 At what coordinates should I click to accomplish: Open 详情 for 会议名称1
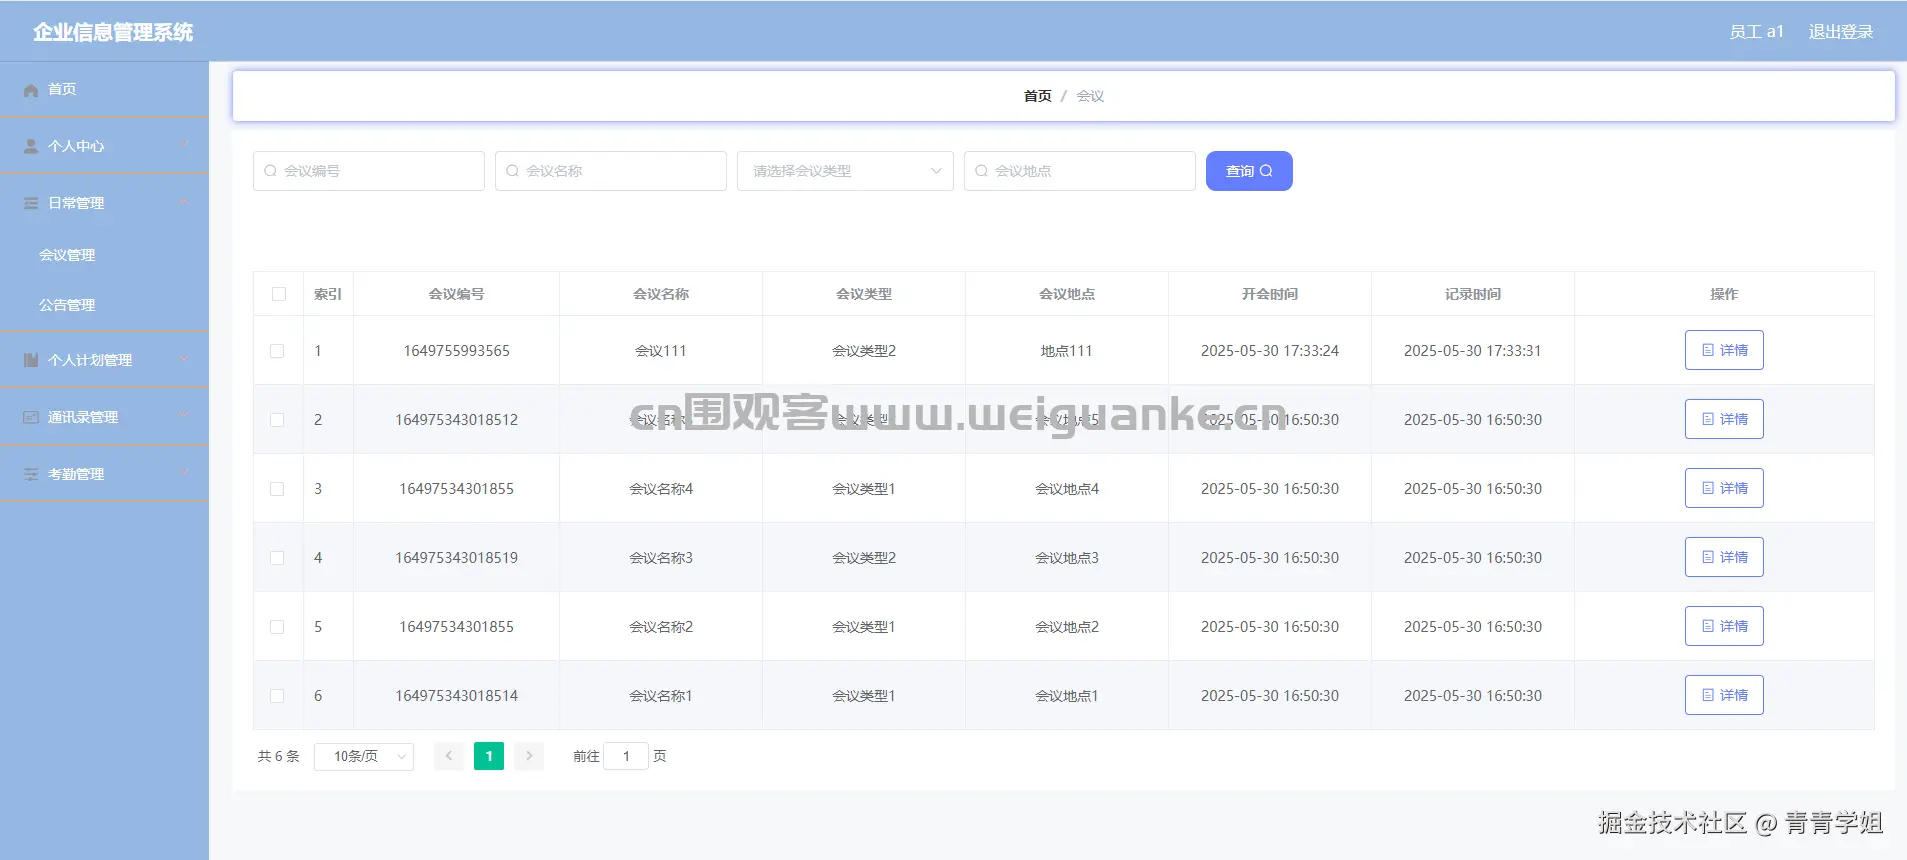pyautogui.click(x=1724, y=695)
